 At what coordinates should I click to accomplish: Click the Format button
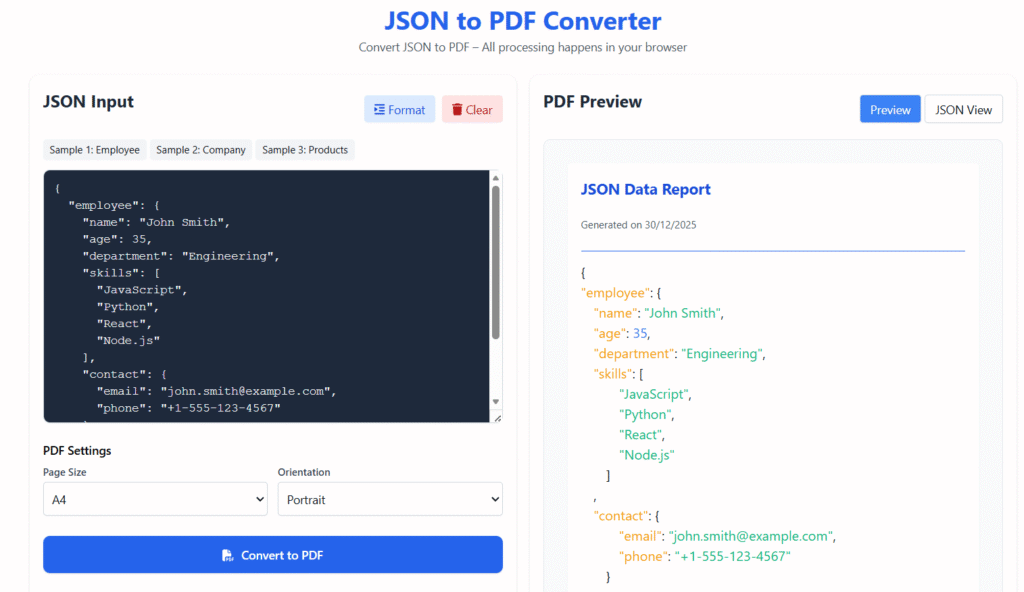(x=399, y=109)
